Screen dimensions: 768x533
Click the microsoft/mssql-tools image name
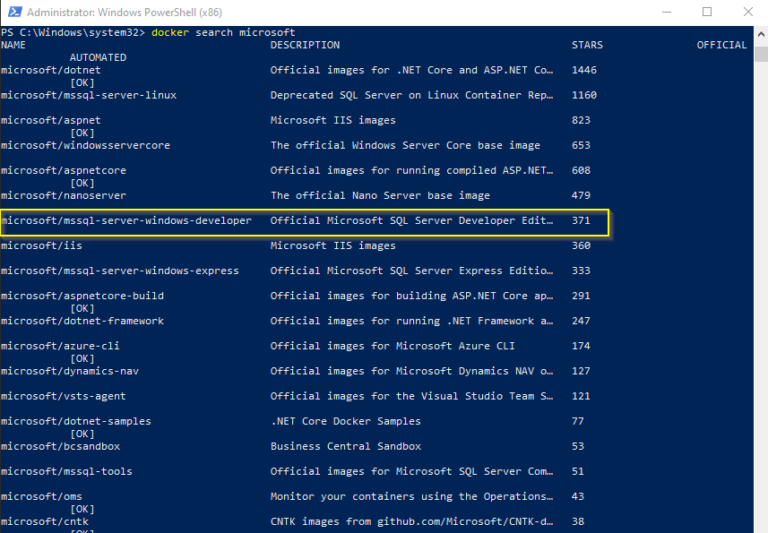click(66, 471)
